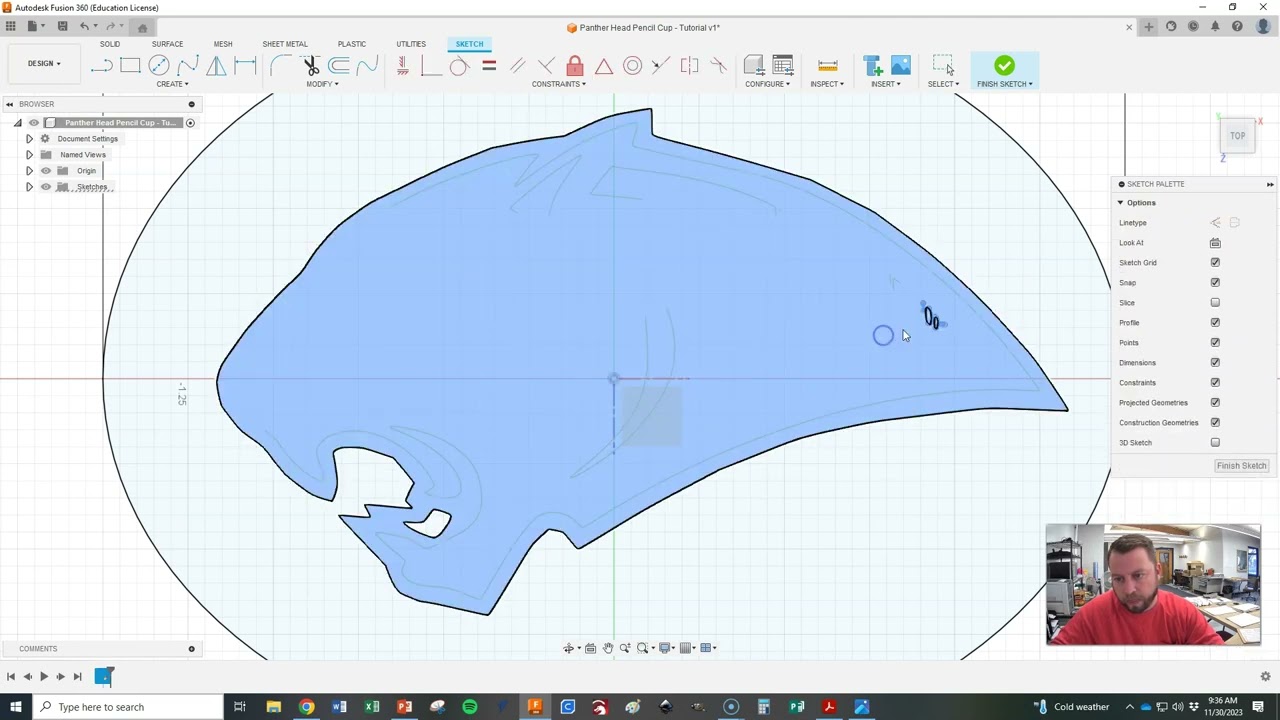Viewport: 1280px width, 720px height.
Task: Select the Circle sketch tool
Action: click(x=159, y=66)
